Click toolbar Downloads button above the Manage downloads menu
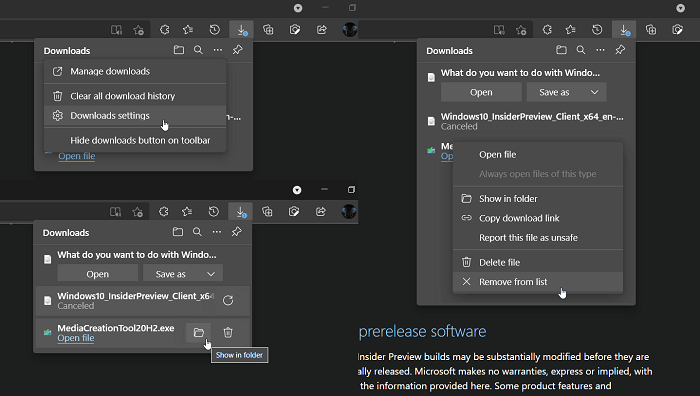The width and height of the screenshot is (700, 396). [x=242, y=30]
